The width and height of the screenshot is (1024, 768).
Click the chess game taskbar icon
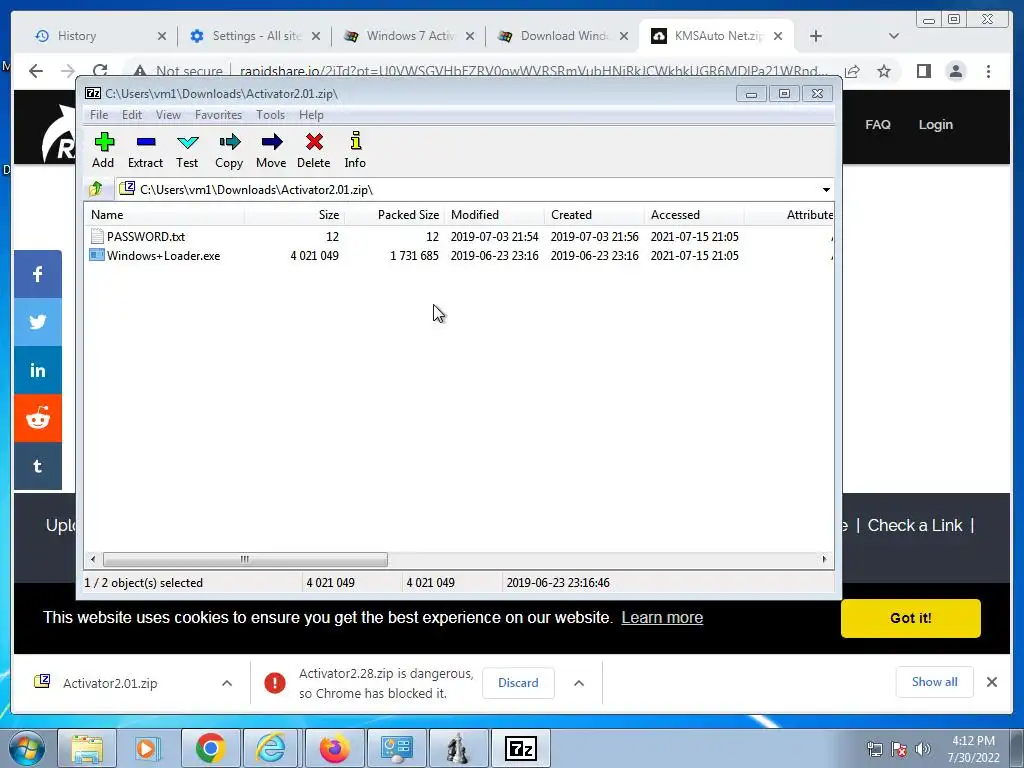(x=458, y=748)
